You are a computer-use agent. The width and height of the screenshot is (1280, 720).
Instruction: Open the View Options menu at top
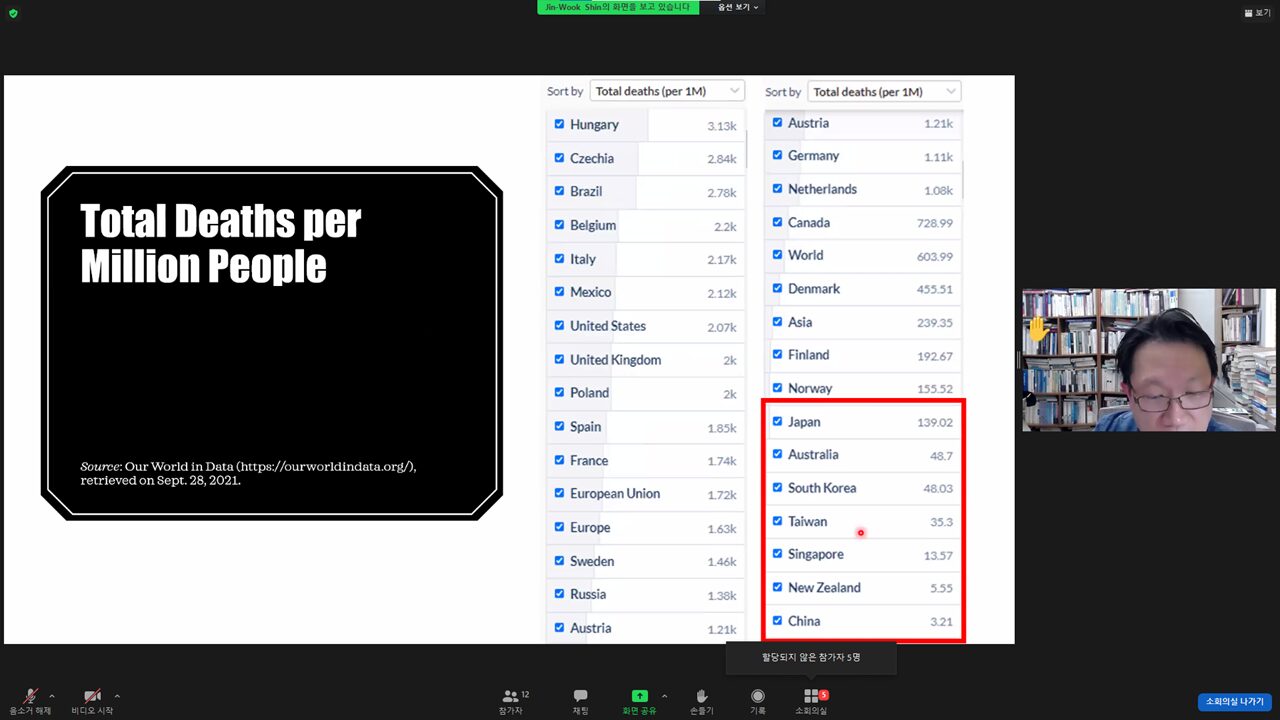pos(738,7)
